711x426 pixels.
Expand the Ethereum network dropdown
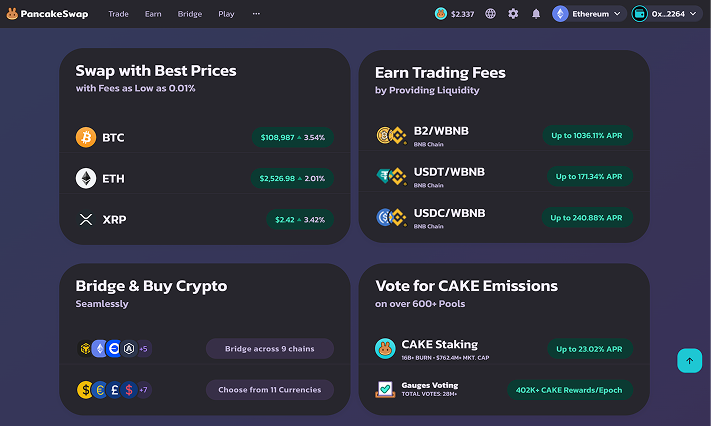pos(589,14)
